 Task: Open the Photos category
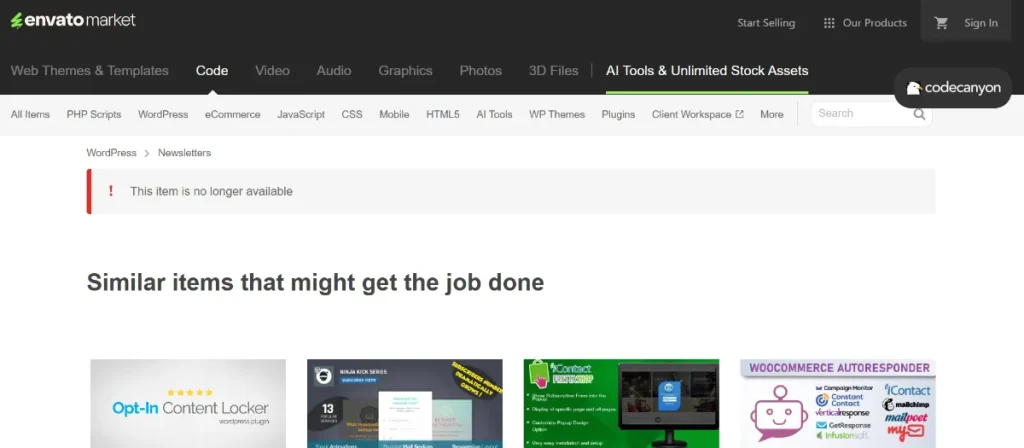[x=481, y=71]
